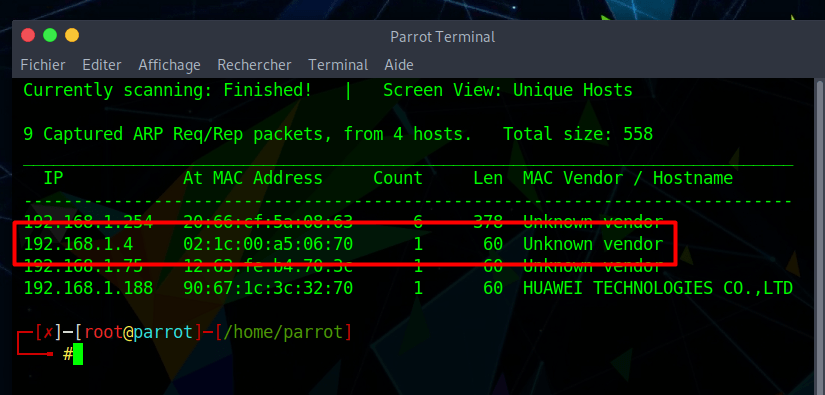The width and height of the screenshot is (825, 395).
Task: Click the Count column header
Action: point(398,178)
